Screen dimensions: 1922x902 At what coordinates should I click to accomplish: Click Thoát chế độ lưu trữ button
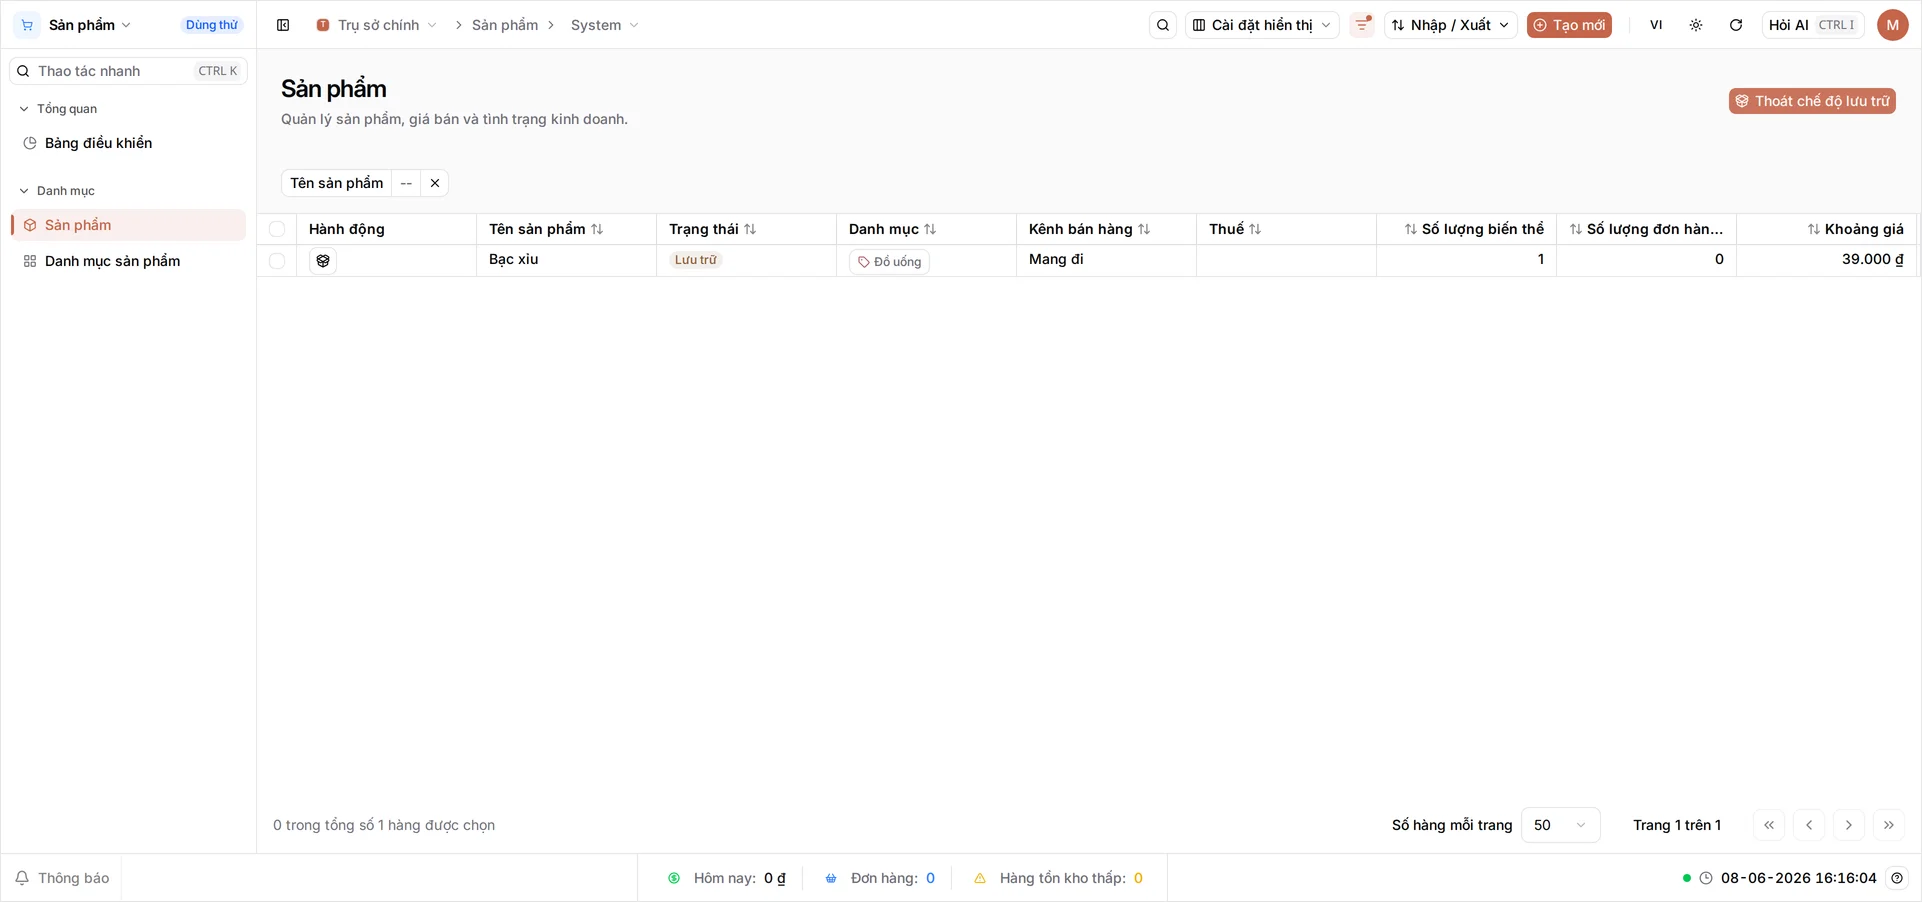1812,101
